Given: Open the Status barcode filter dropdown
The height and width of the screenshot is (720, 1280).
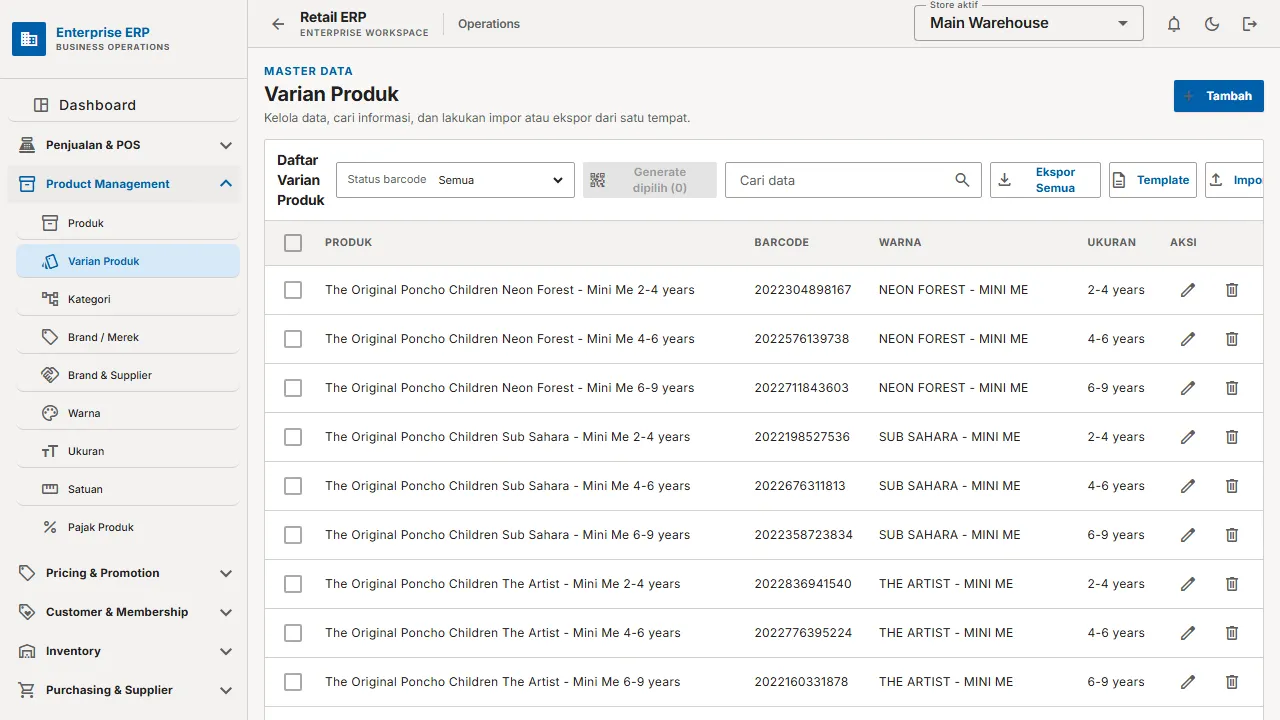Looking at the screenshot, I should 455,180.
